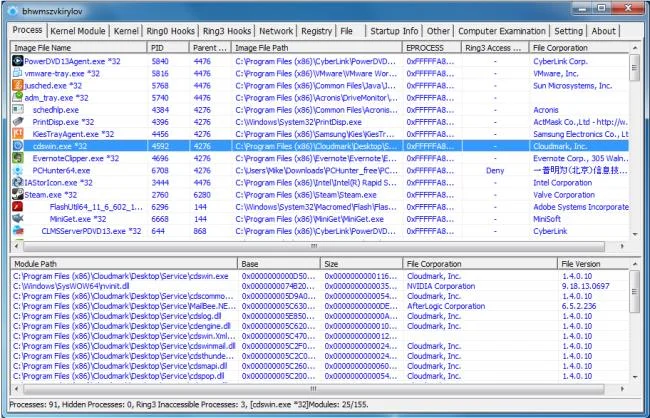This screenshot has width=650, height=418.
Task: Open the Network tab
Action: click(x=276, y=31)
